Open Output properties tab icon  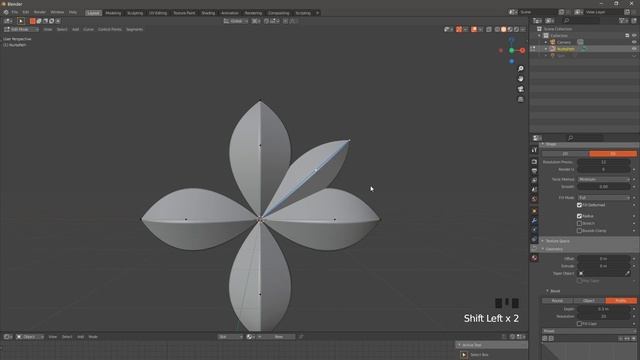534,171
